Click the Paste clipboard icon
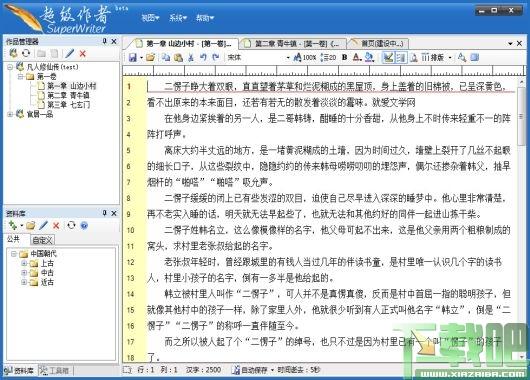The height and width of the screenshot is (380, 530). 178,57
